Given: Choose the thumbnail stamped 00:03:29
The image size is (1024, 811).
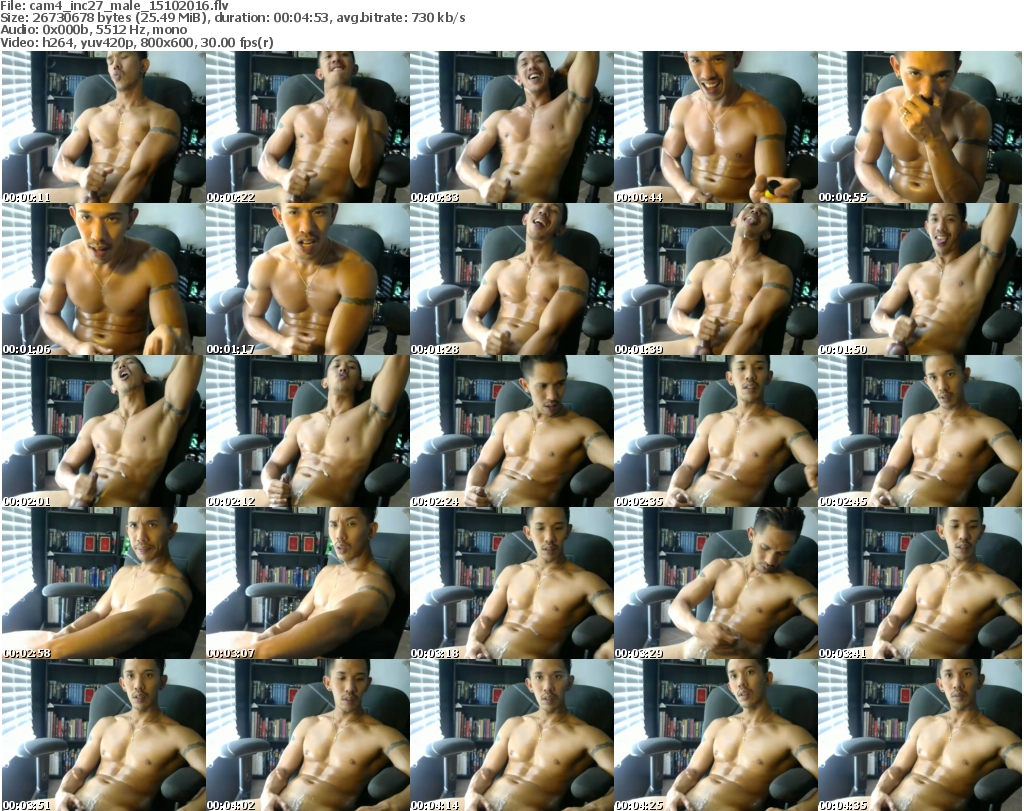Looking at the screenshot, I should click(715, 583).
